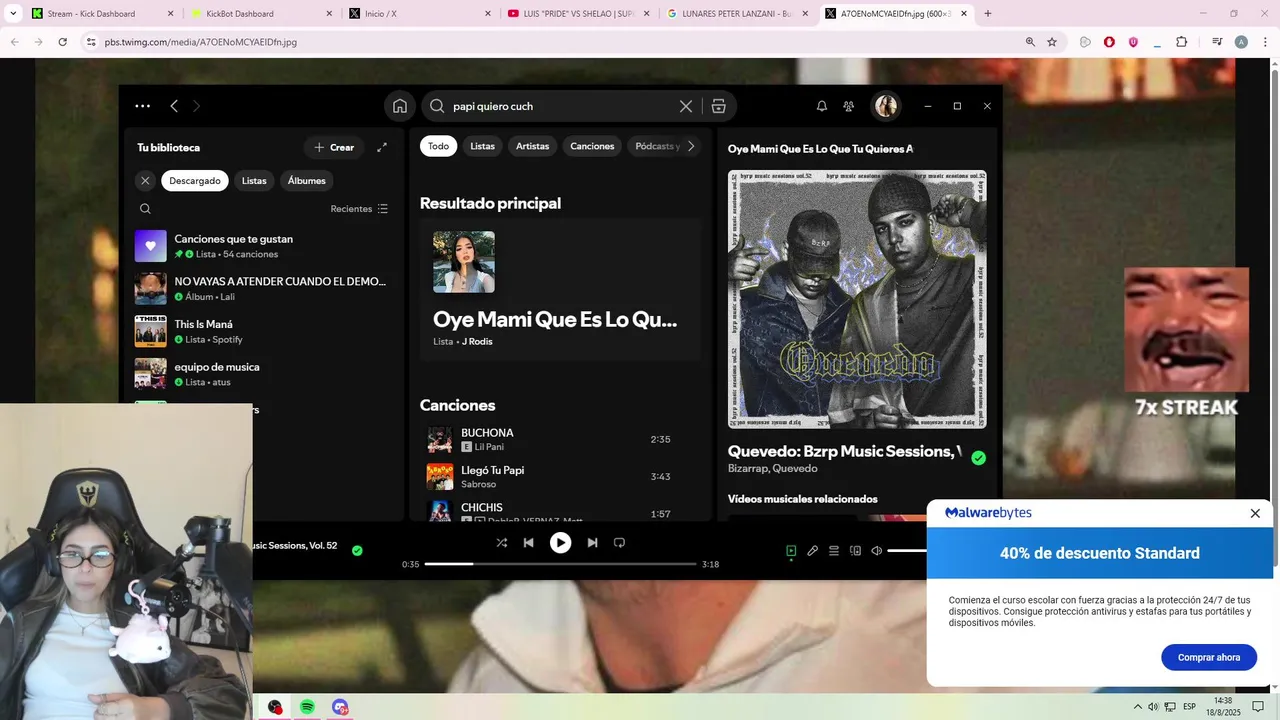
Task: Click the Crear button in the library
Action: coord(334,147)
